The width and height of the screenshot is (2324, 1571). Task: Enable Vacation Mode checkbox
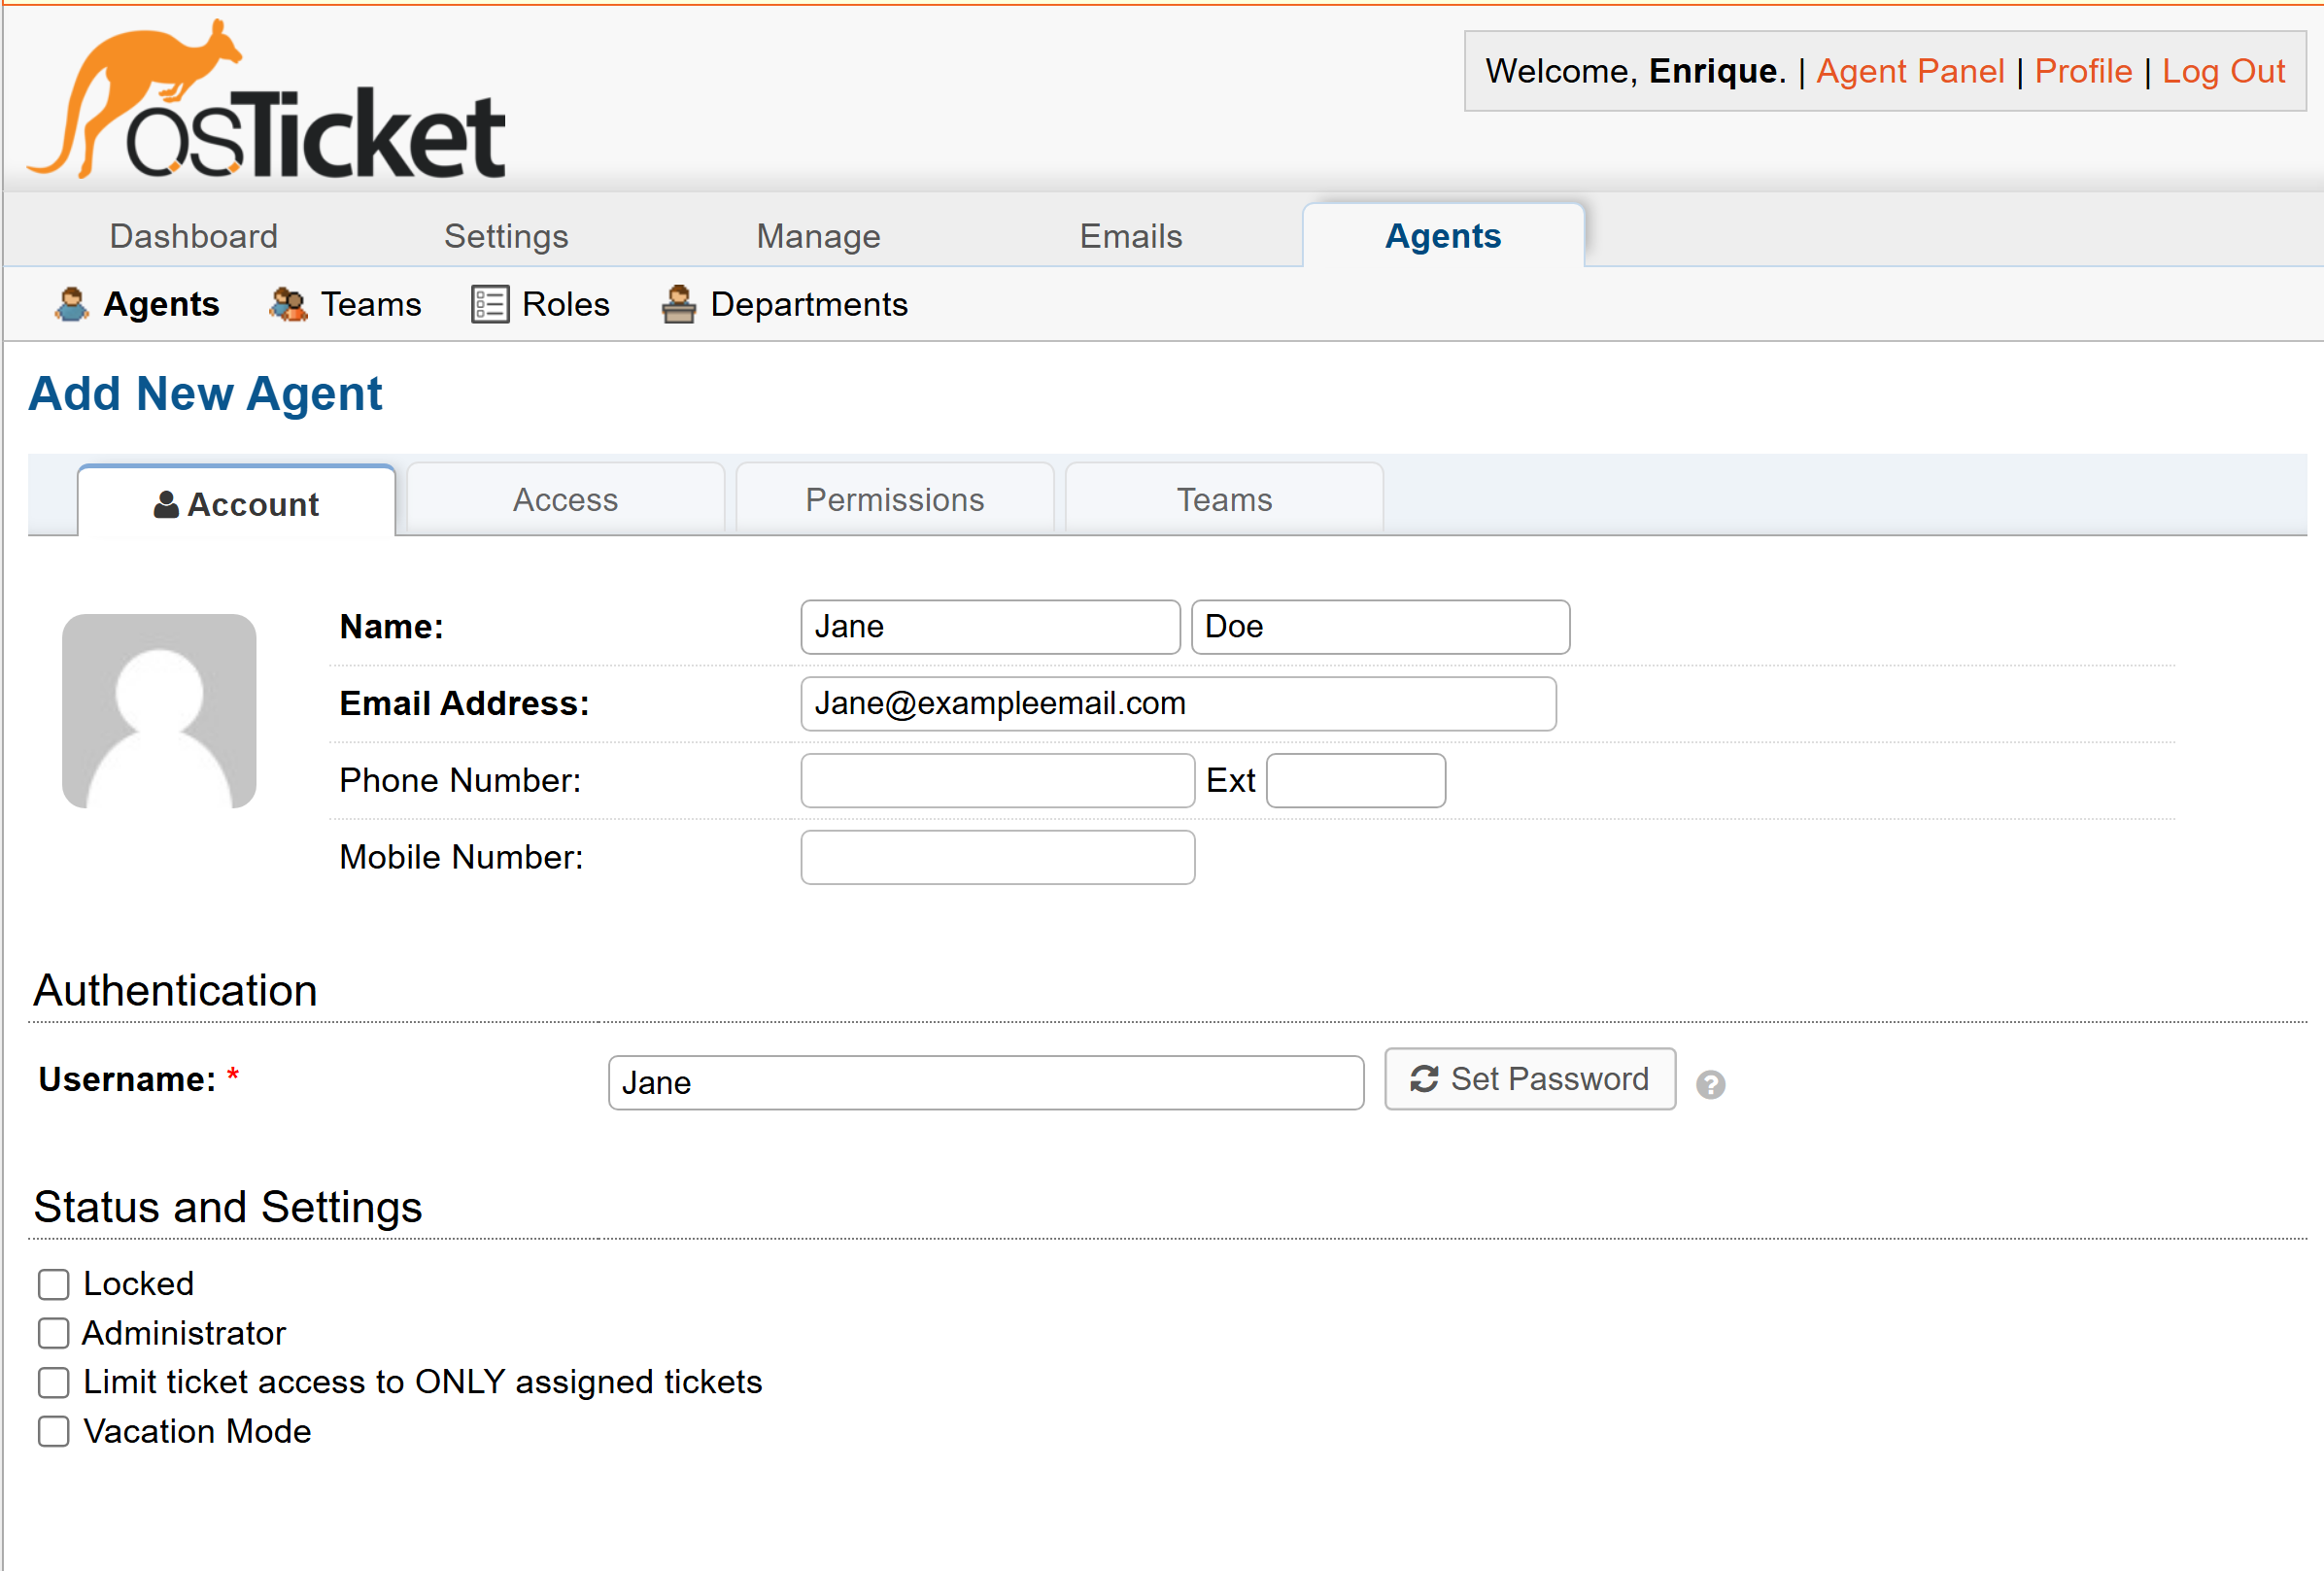point(54,1431)
